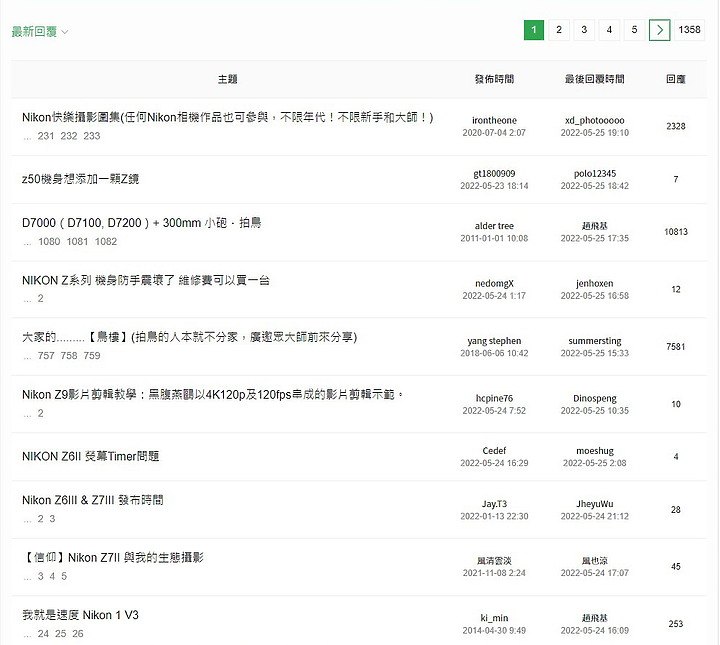The height and width of the screenshot is (645, 720).
Task: Click the 主題 column header
Action: [227, 79]
